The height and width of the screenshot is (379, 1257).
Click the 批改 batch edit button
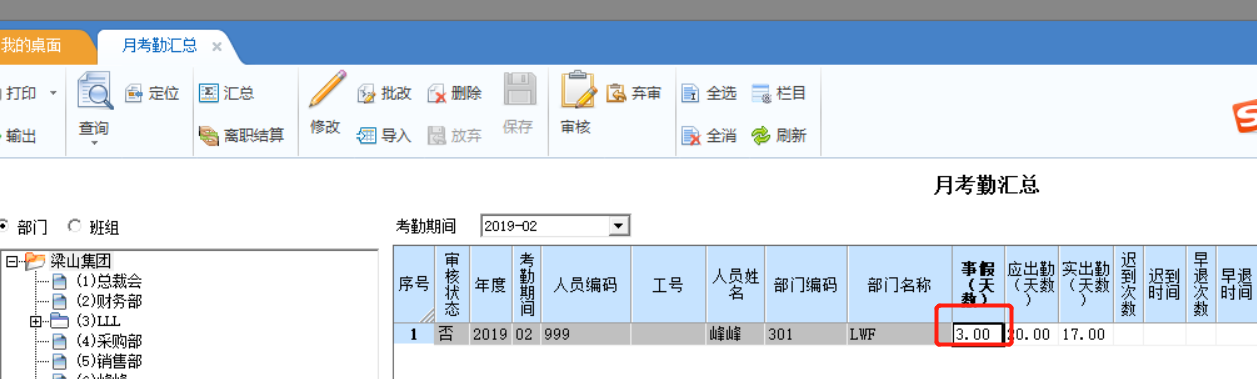coord(384,93)
